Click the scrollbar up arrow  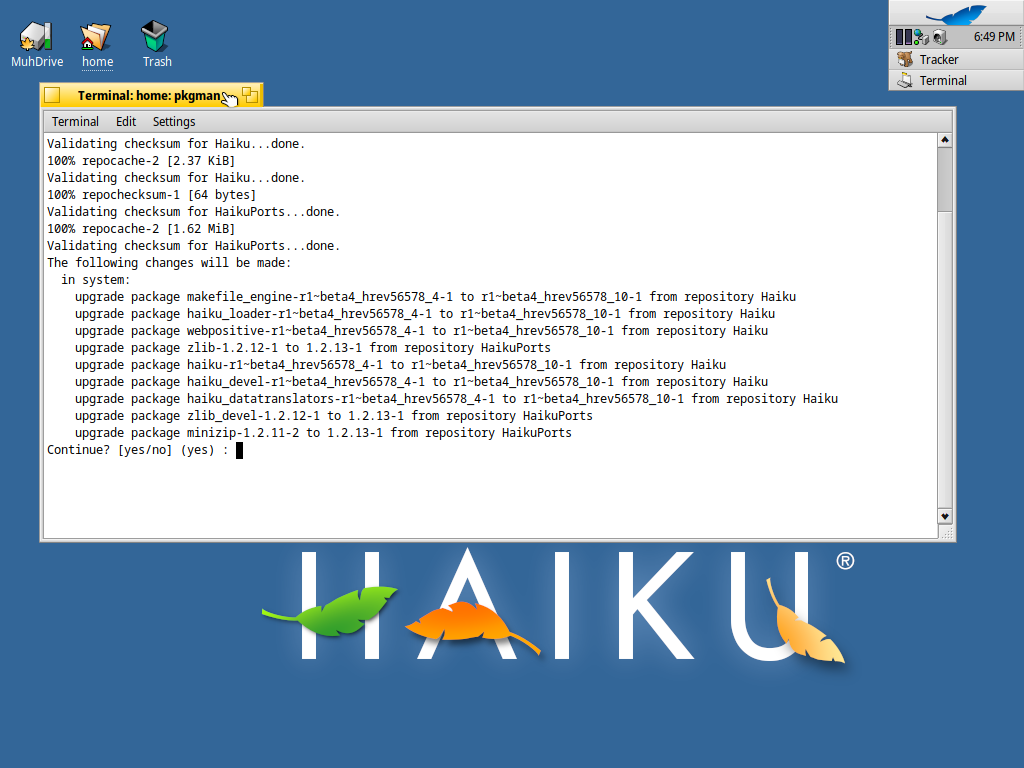point(944,140)
